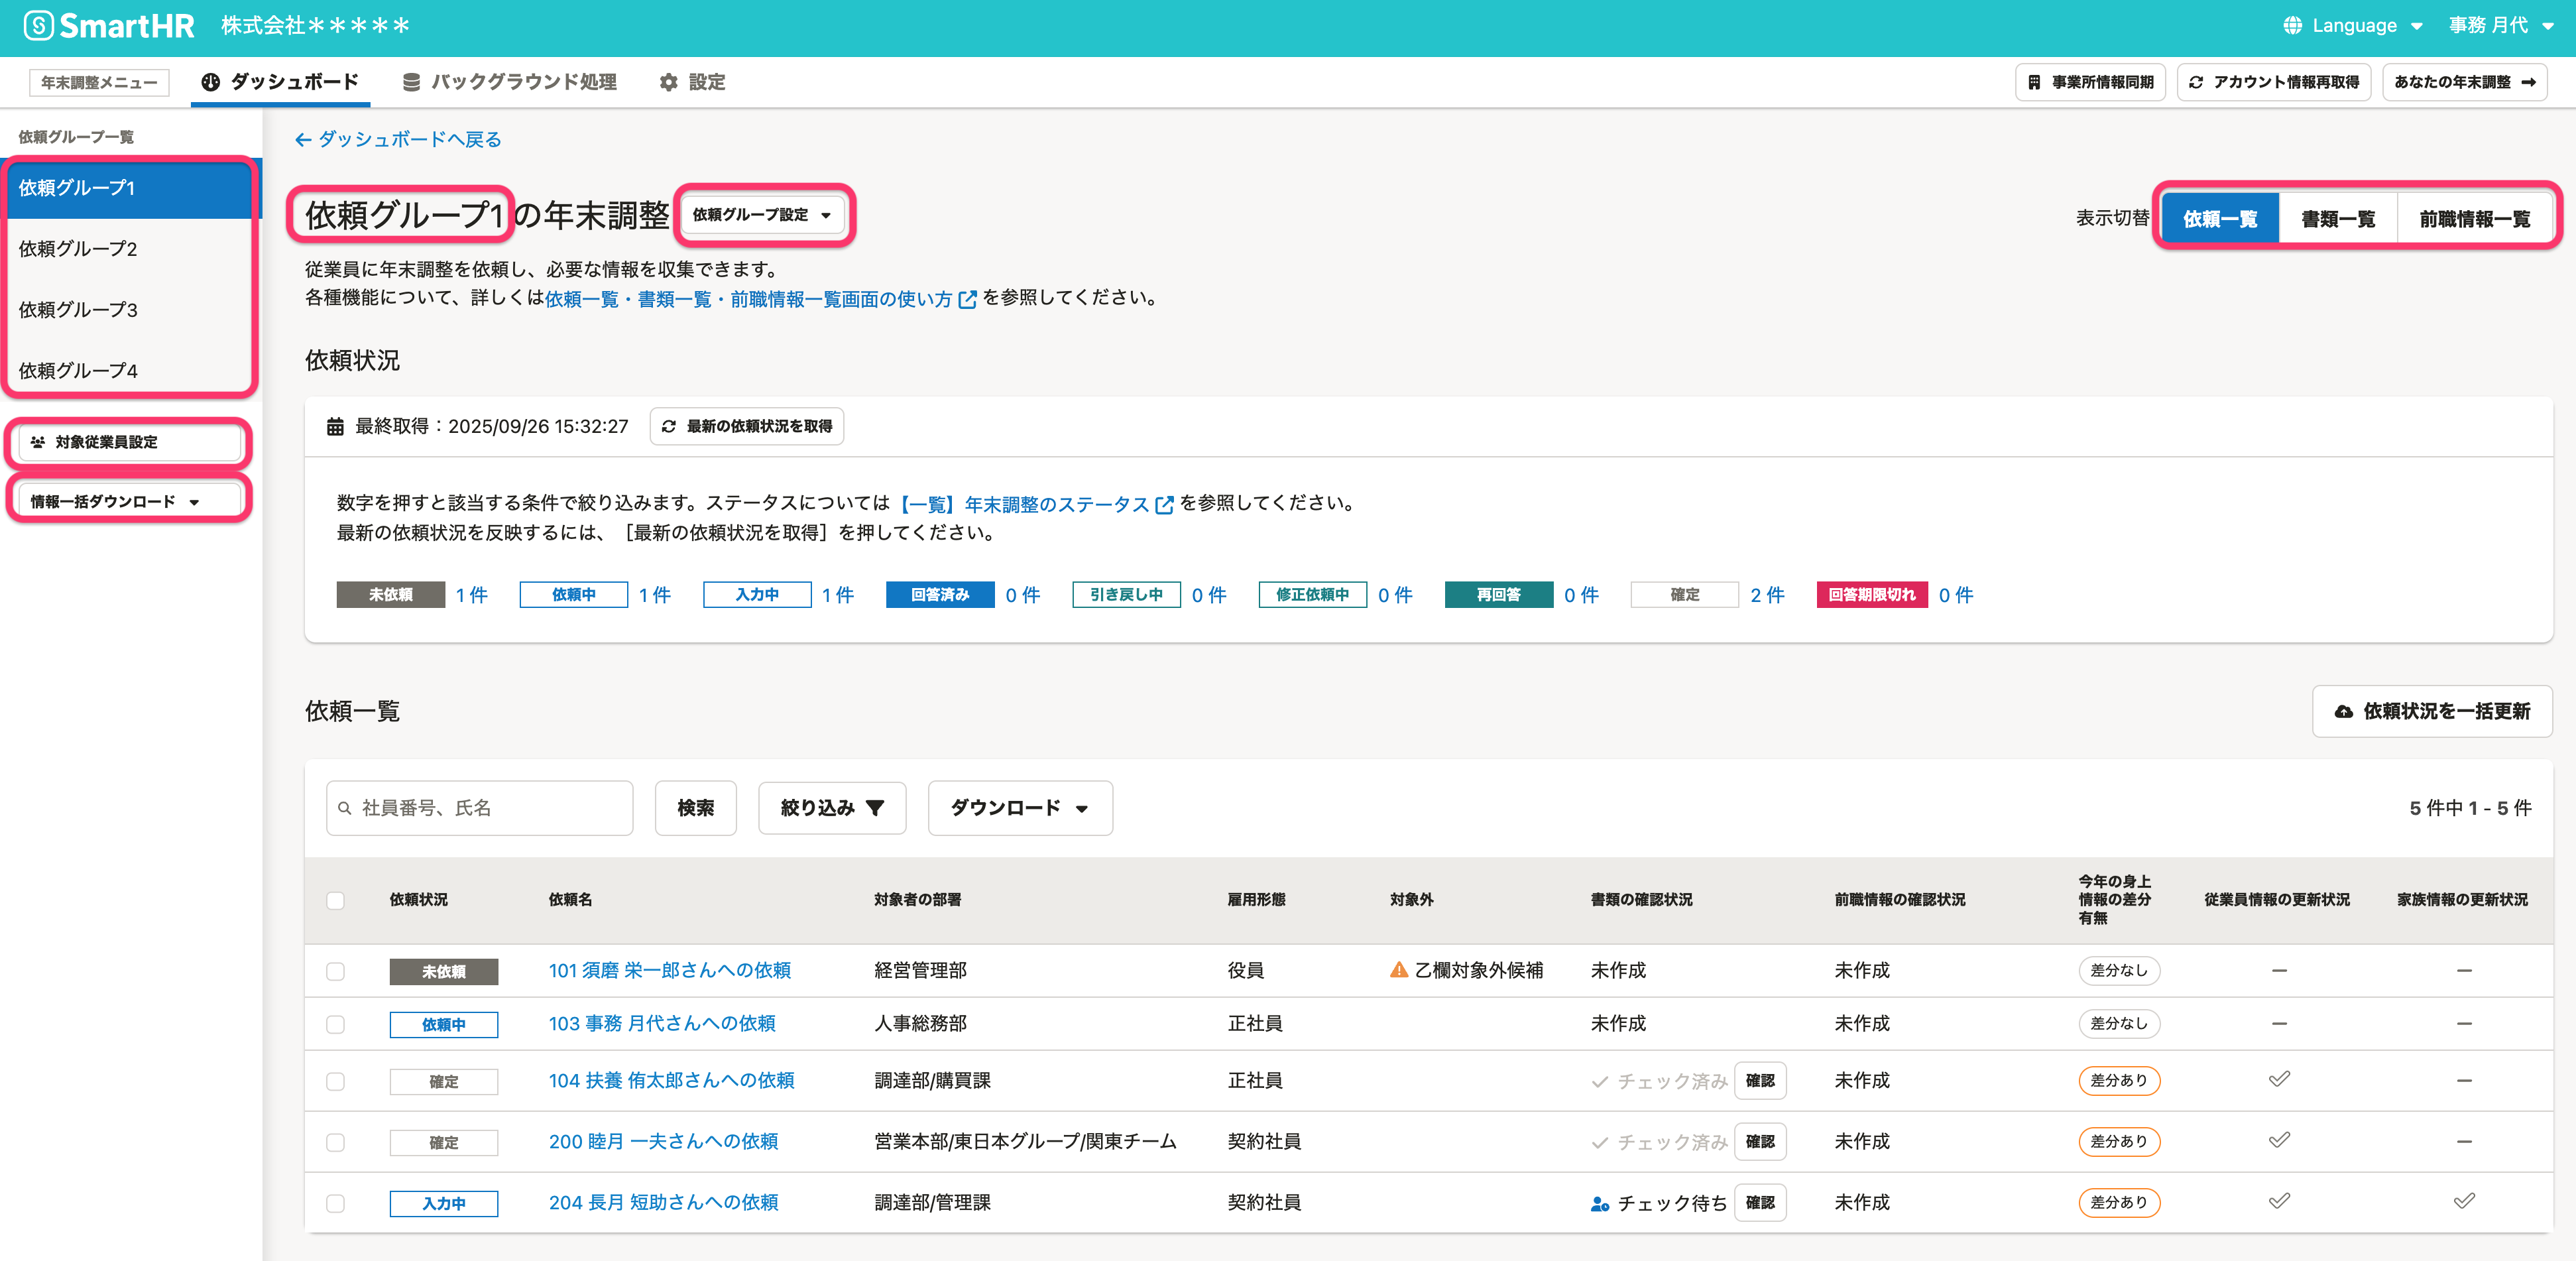
Task: Click the gear icon for 設定
Action: [668, 83]
